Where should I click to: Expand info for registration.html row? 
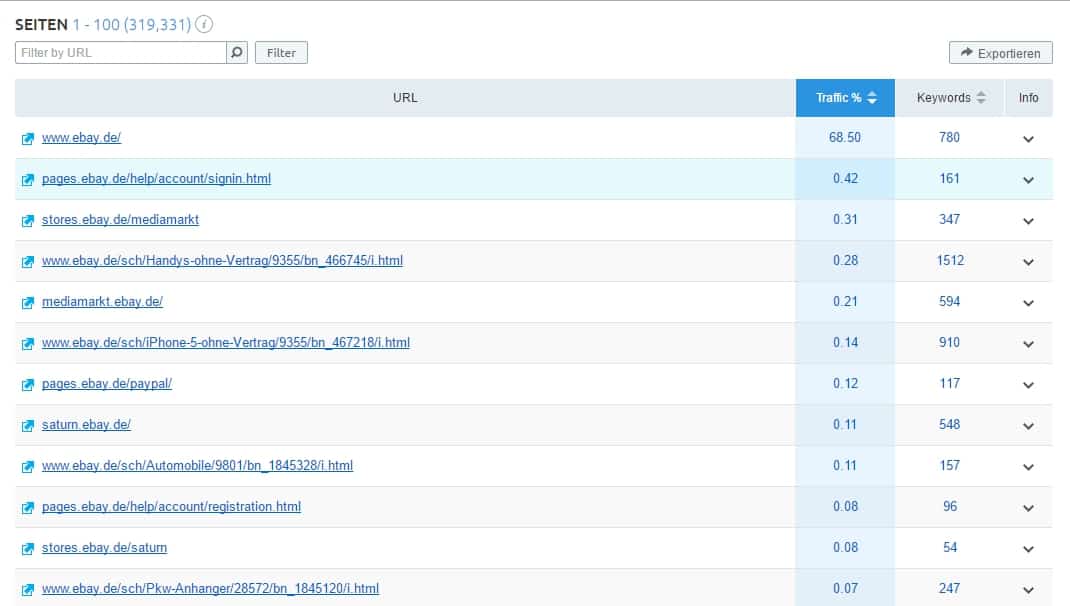tap(1028, 507)
